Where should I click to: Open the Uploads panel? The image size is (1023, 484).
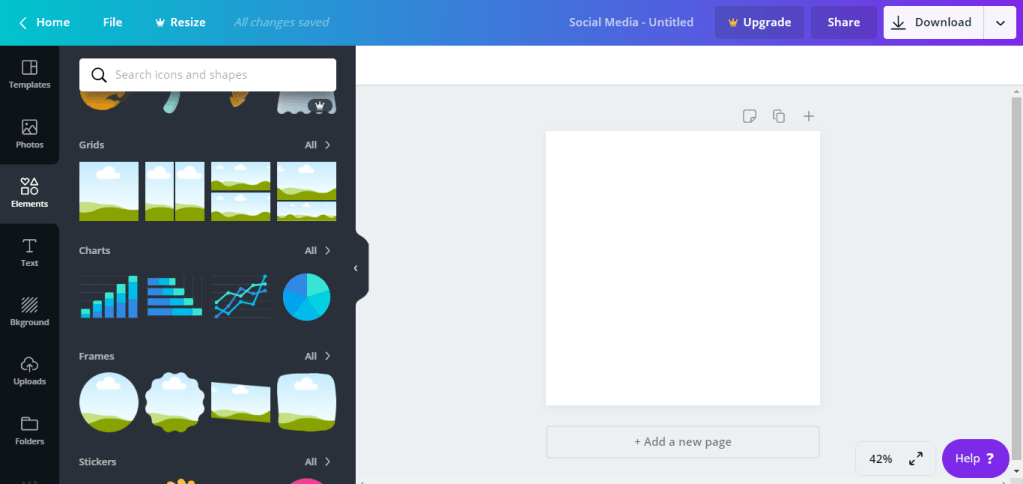click(x=29, y=370)
